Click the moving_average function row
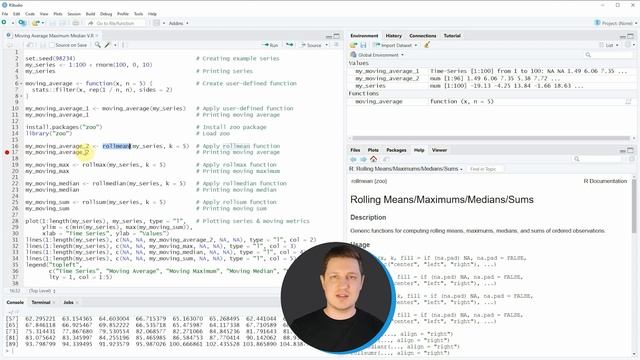This screenshot has width=640, height=360. 490,101
